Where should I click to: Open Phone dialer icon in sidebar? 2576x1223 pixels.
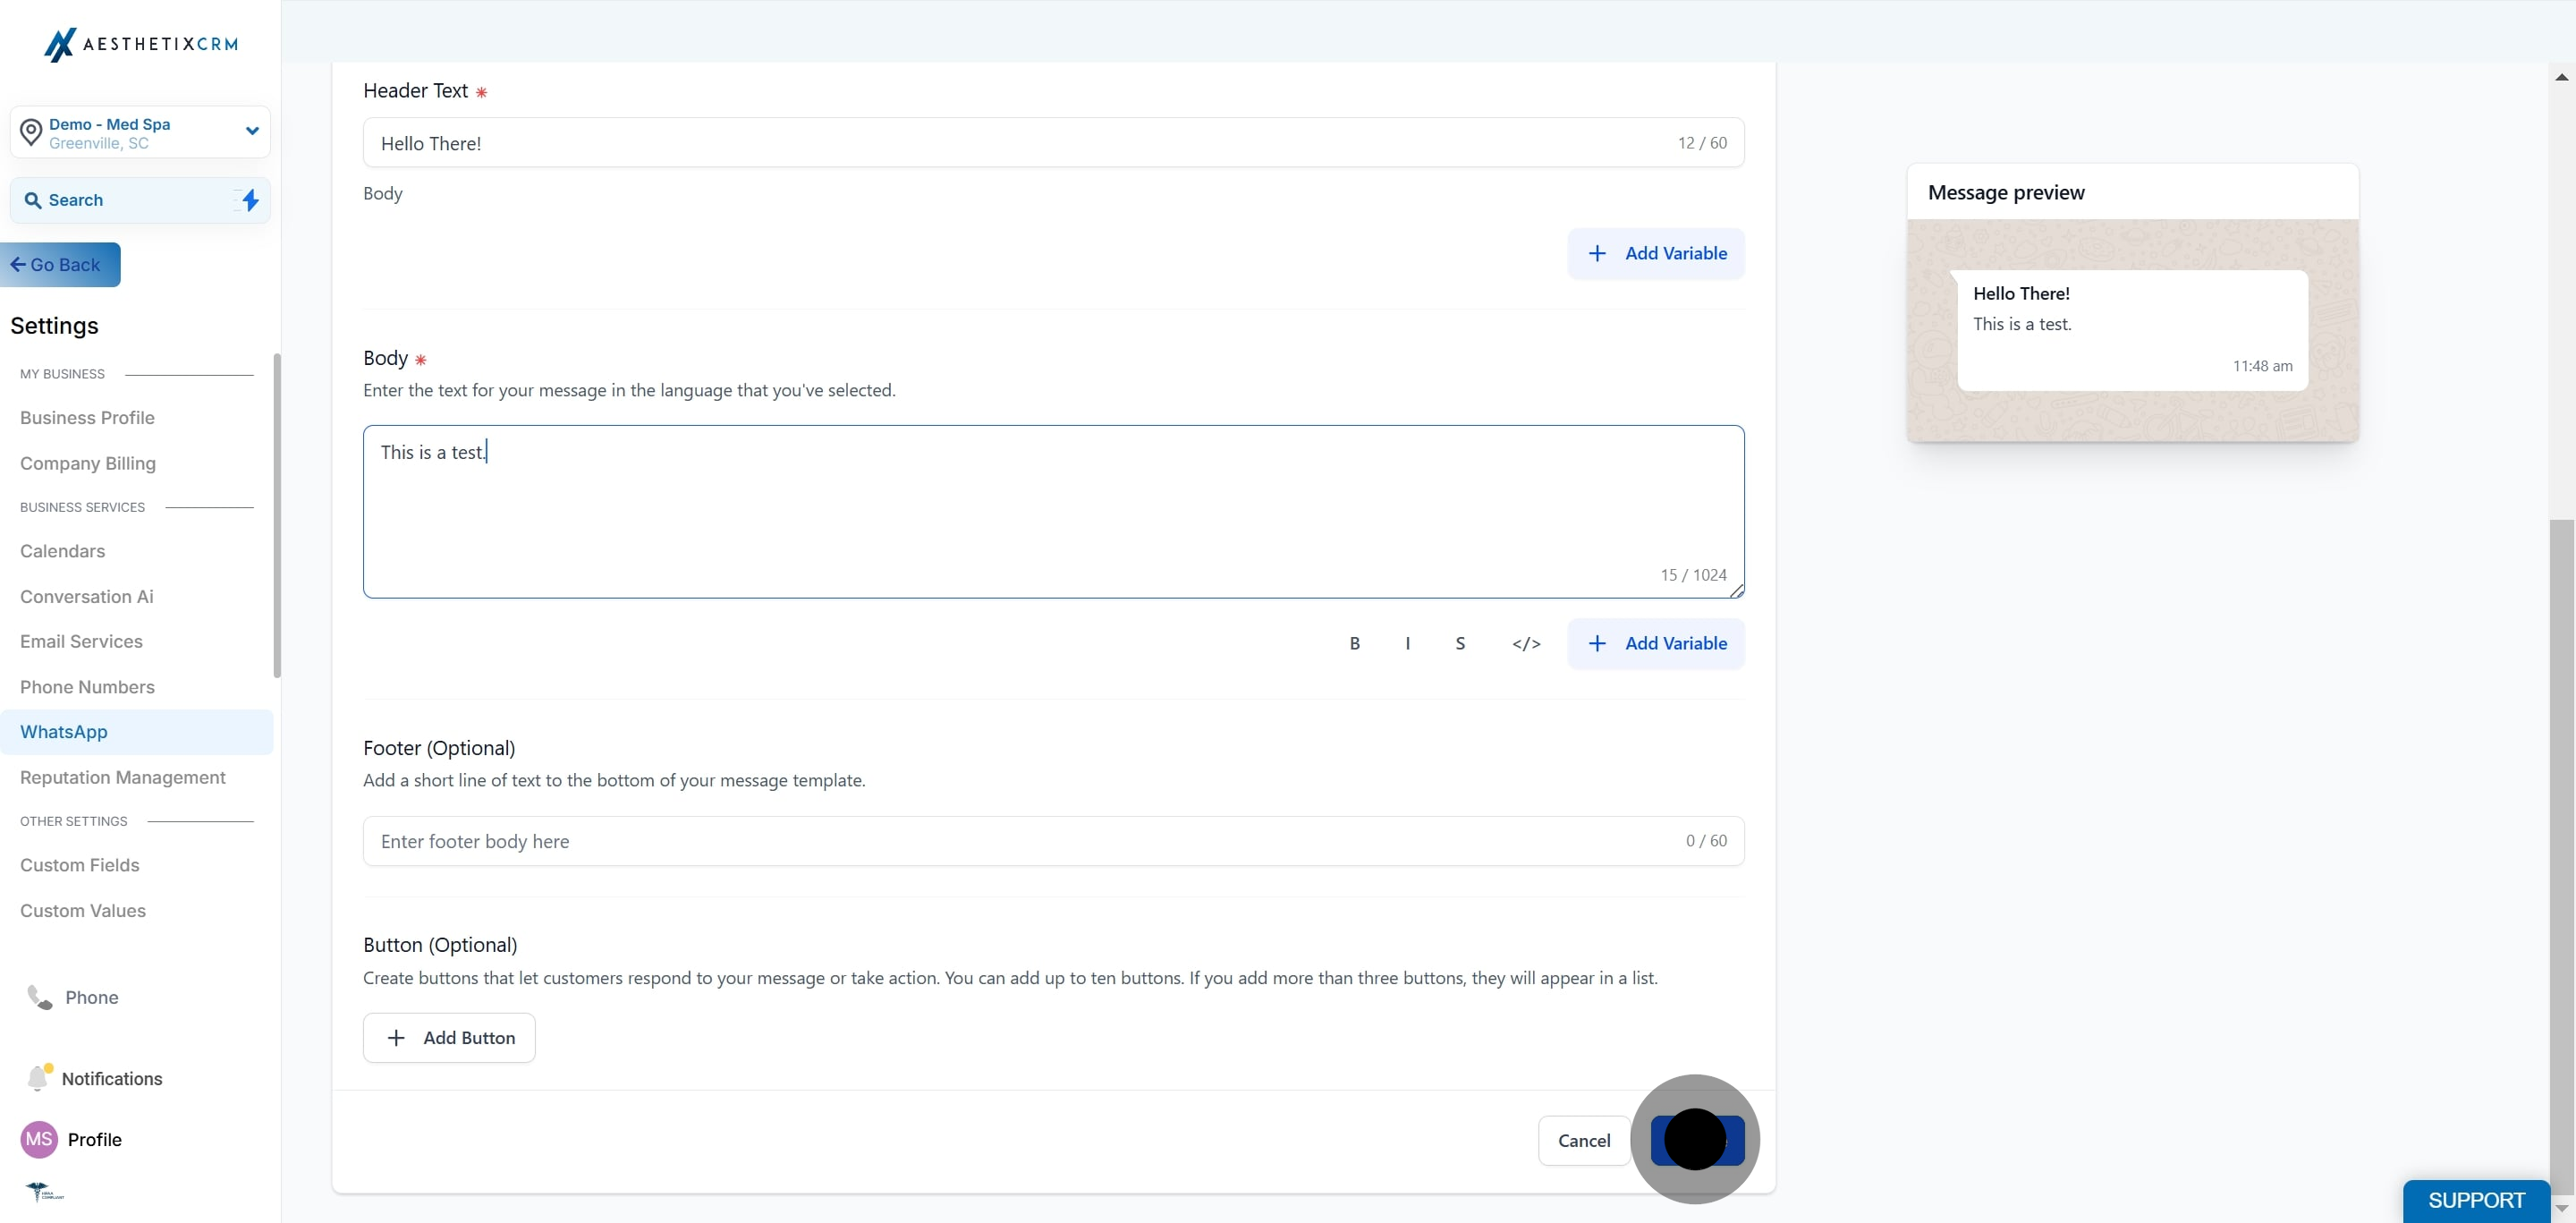pos(40,997)
